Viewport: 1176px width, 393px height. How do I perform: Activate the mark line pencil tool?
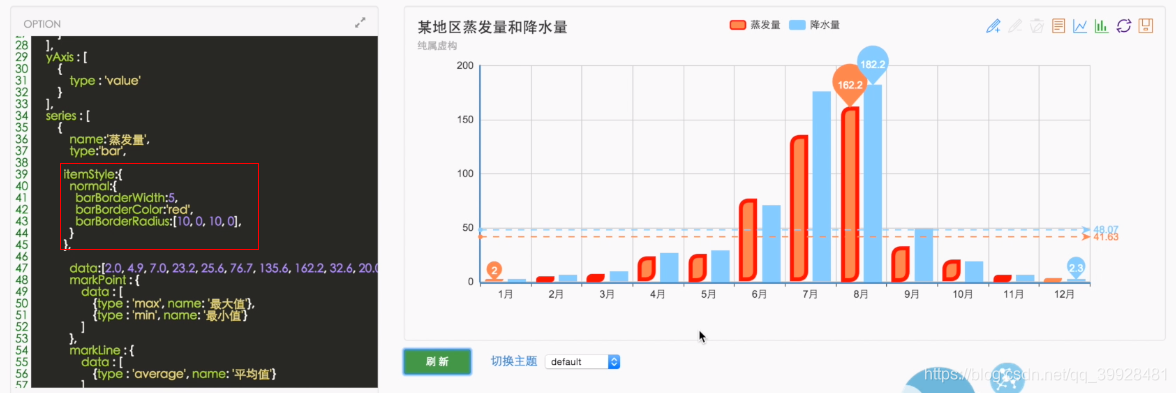pyautogui.click(x=994, y=26)
